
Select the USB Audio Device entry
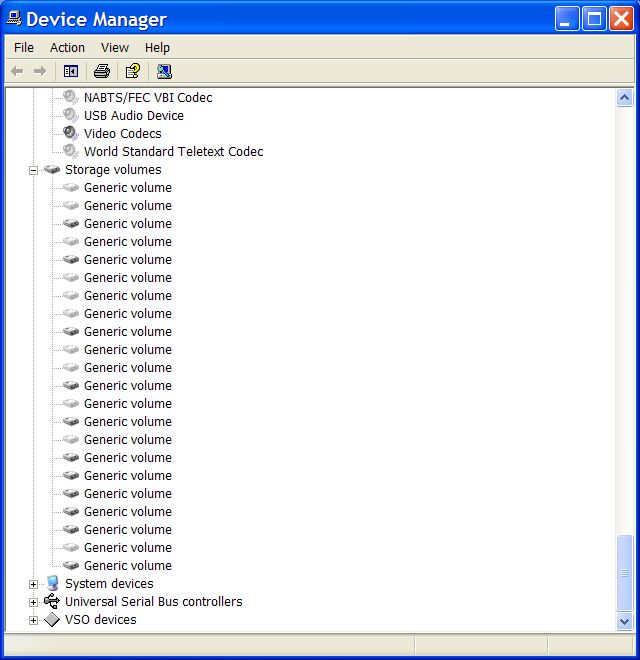point(134,115)
